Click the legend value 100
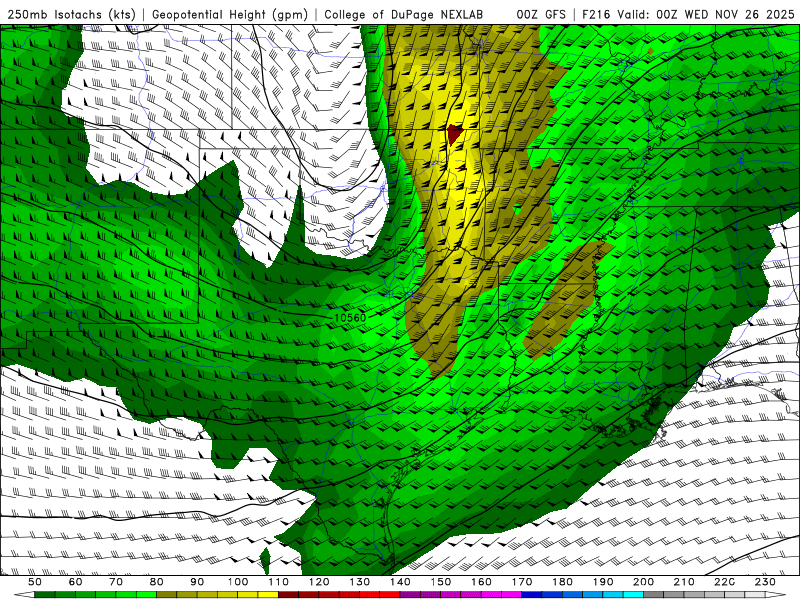 238,582
